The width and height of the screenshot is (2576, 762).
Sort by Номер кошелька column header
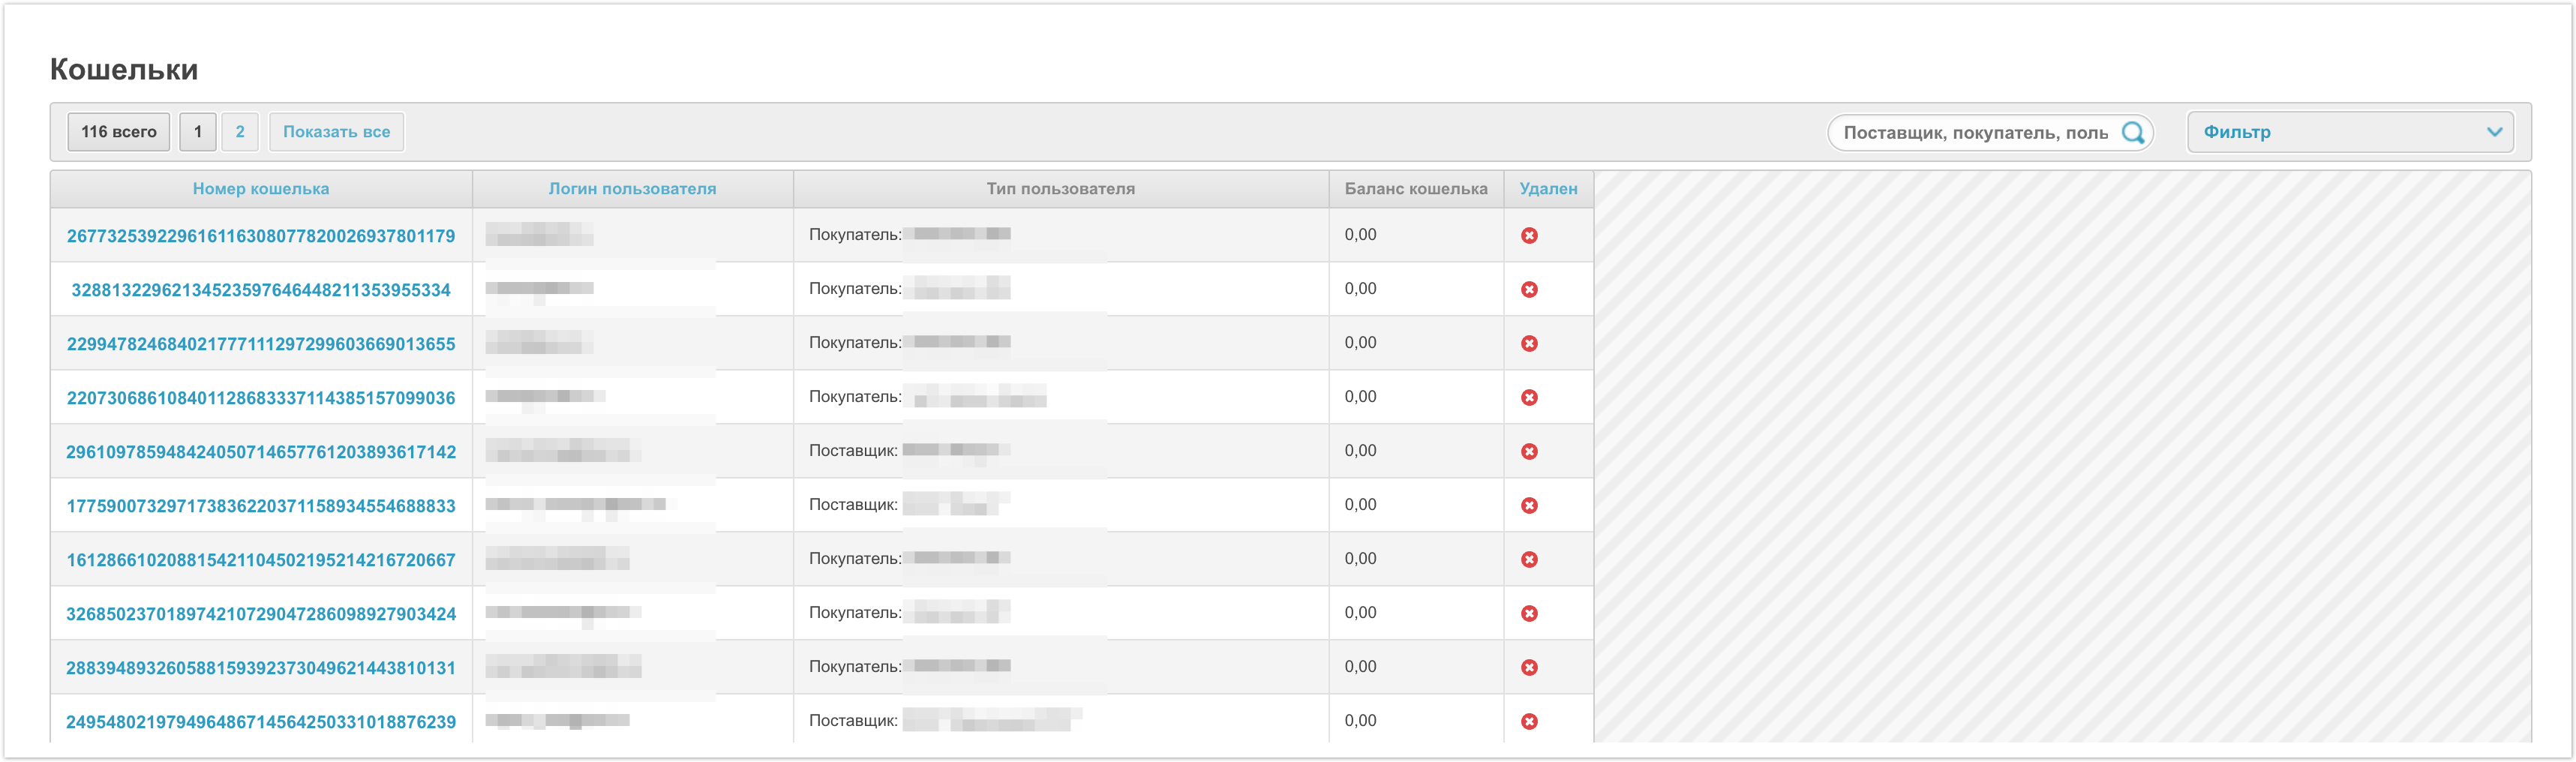coord(261,189)
